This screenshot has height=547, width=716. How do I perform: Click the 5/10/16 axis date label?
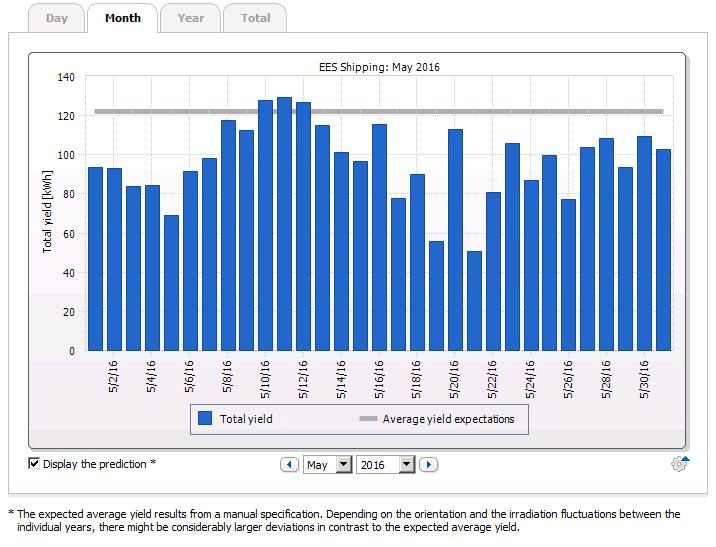coord(265,379)
